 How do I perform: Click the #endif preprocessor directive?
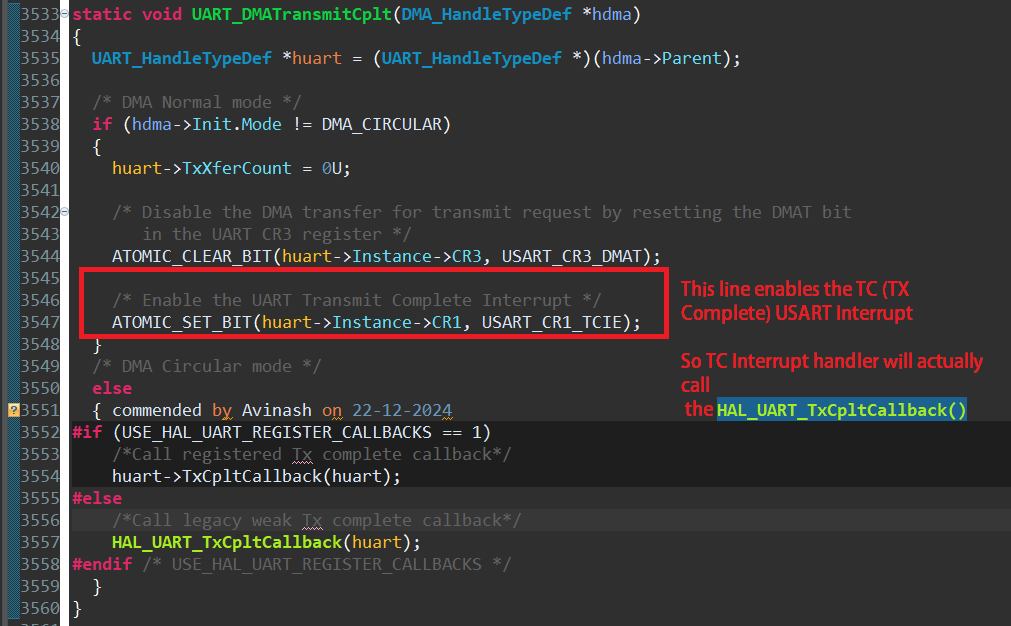click(x=100, y=563)
